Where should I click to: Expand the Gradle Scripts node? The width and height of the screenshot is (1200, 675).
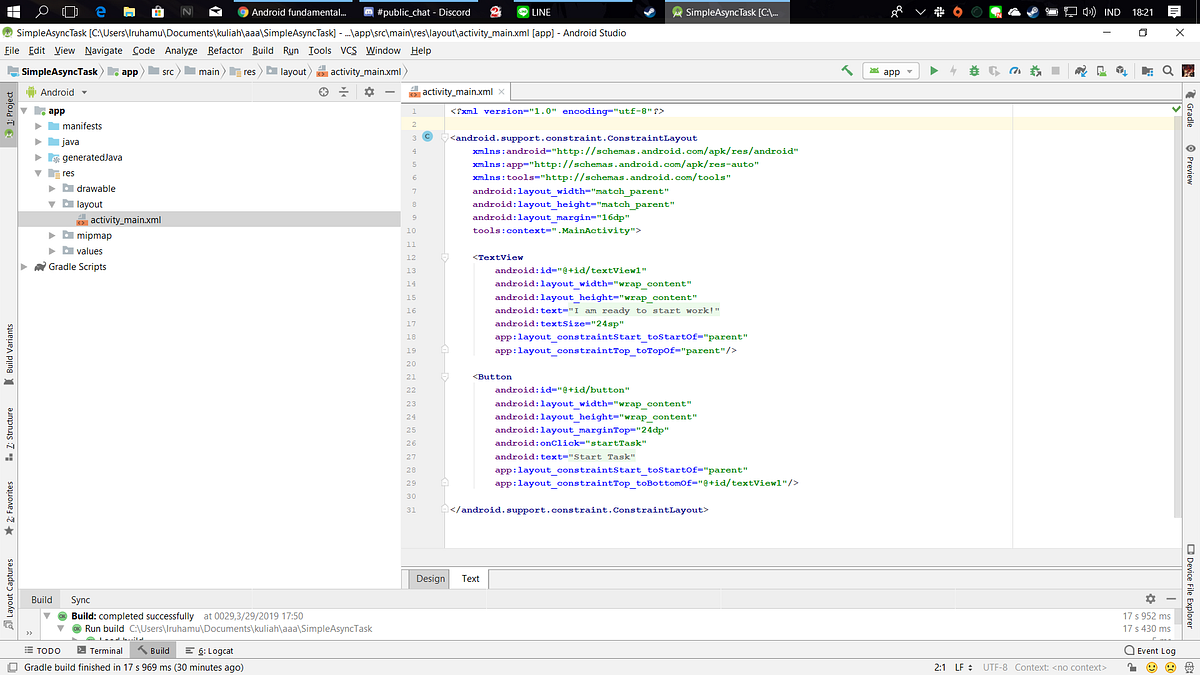[x=23, y=266]
